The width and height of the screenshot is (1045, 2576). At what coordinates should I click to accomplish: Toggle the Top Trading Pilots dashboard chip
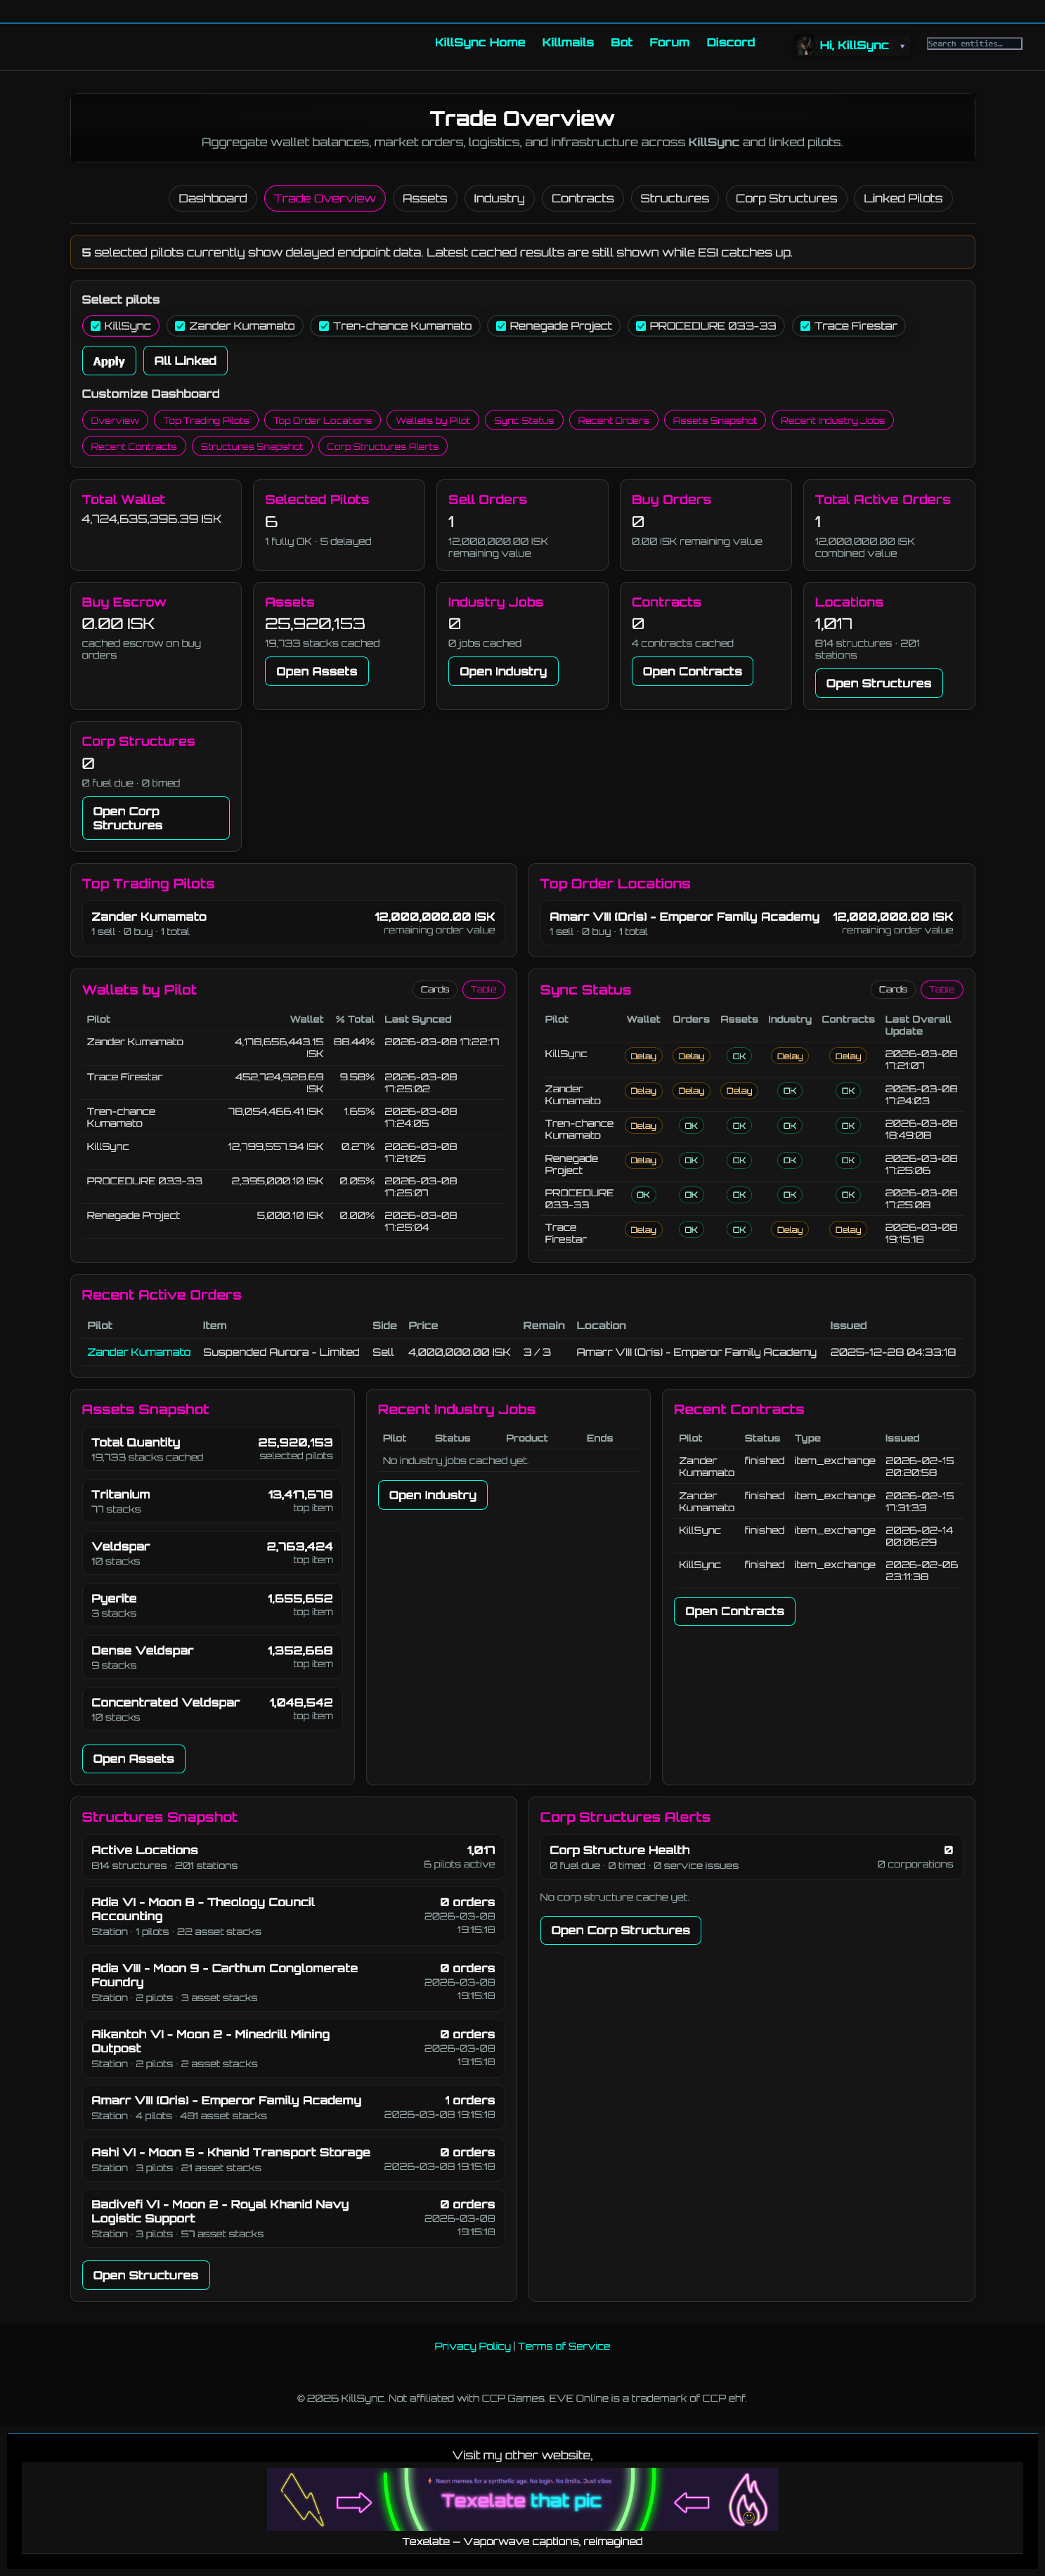(x=206, y=420)
